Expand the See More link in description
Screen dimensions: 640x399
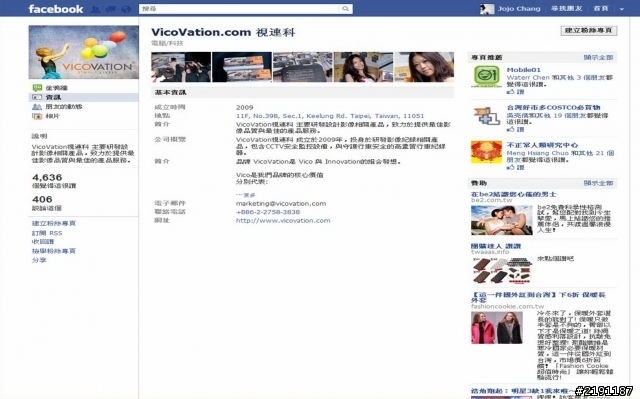tap(245, 195)
